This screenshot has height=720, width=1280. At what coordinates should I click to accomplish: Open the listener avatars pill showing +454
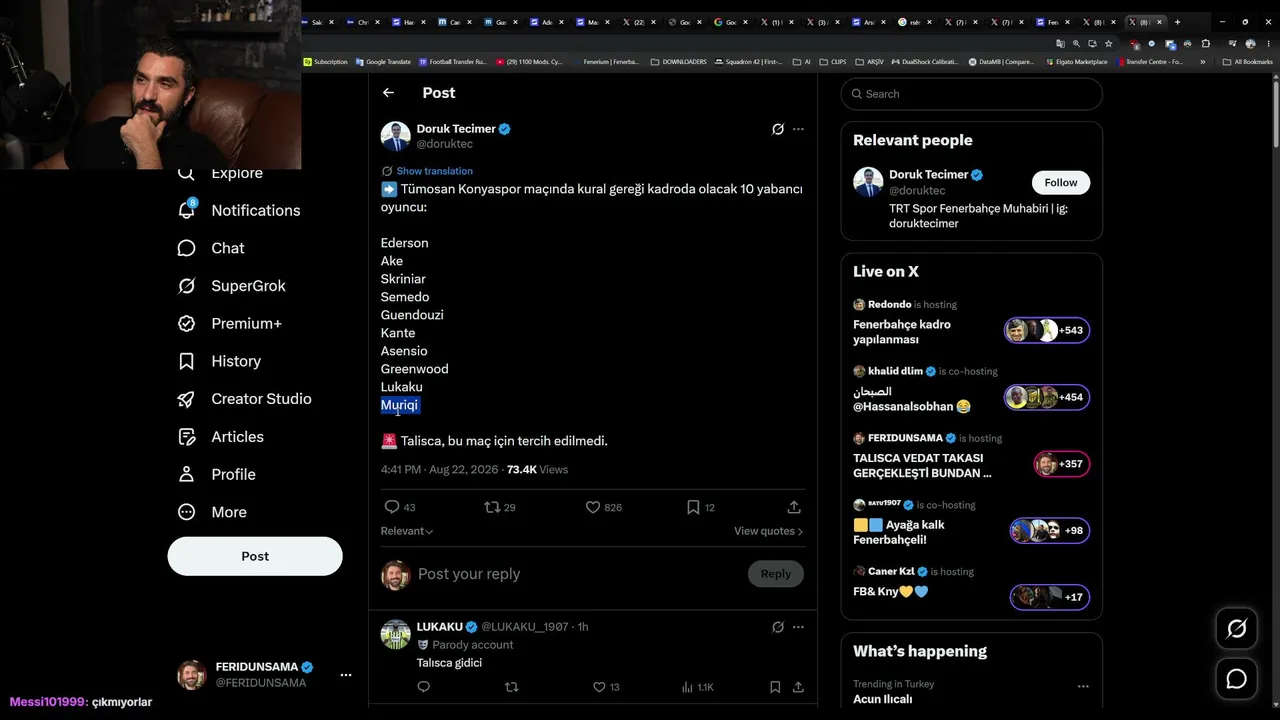coord(1047,397)
